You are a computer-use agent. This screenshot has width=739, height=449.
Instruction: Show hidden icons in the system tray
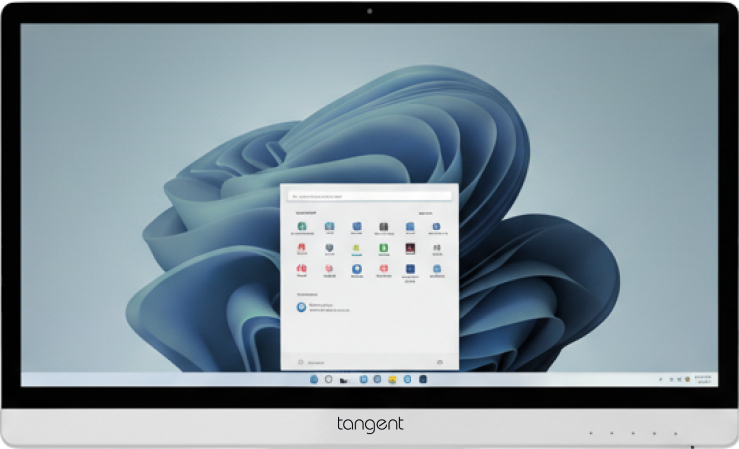click(x=661, y=380)
